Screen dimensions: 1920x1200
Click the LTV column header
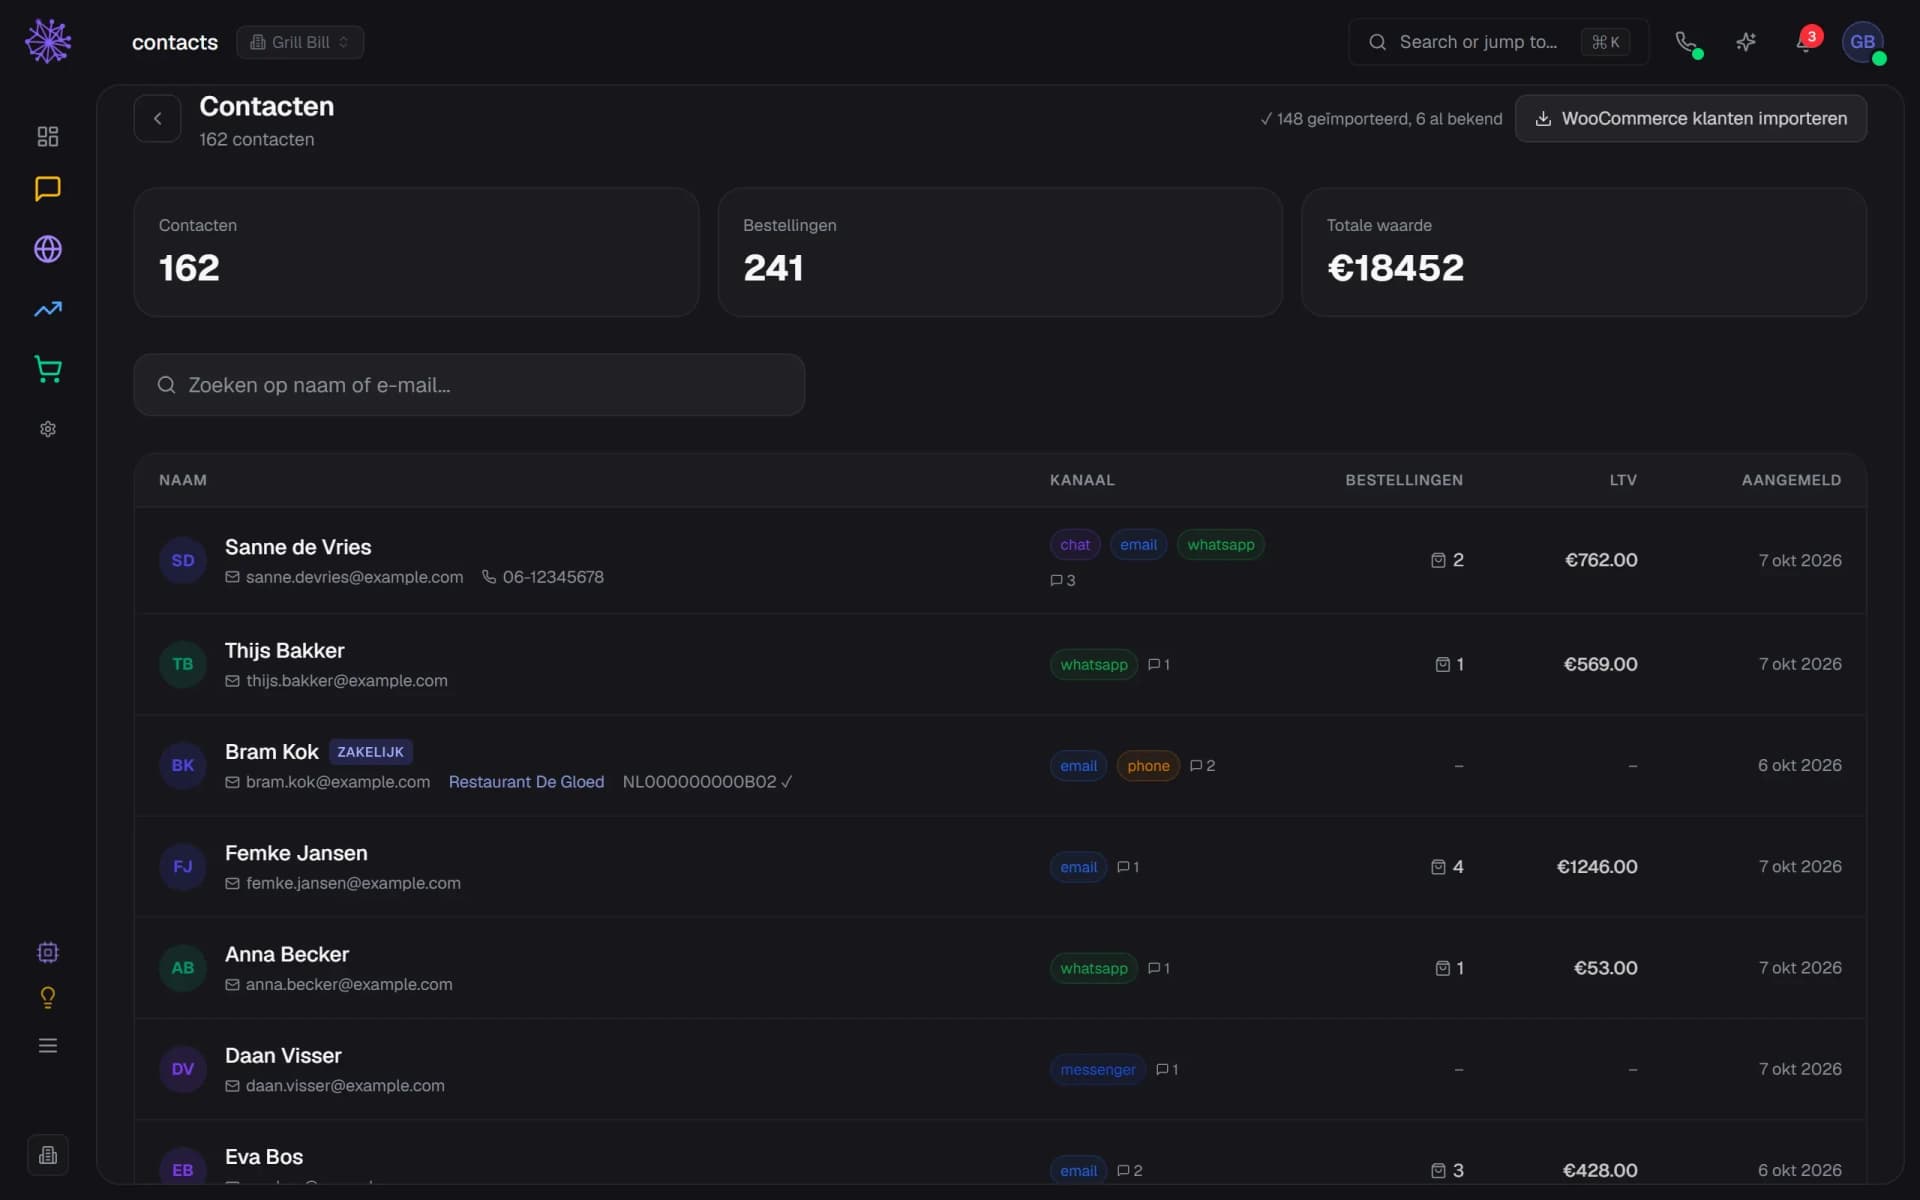[1623, 480]
